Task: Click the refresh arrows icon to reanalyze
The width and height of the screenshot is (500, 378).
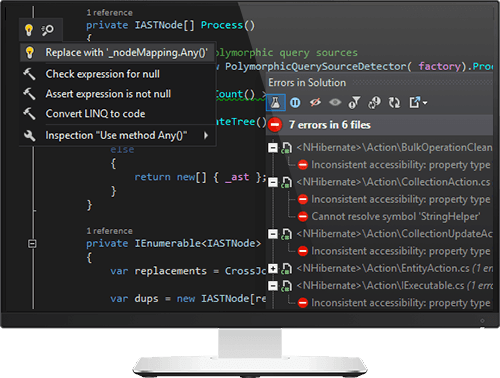Action: coord(394,103)
